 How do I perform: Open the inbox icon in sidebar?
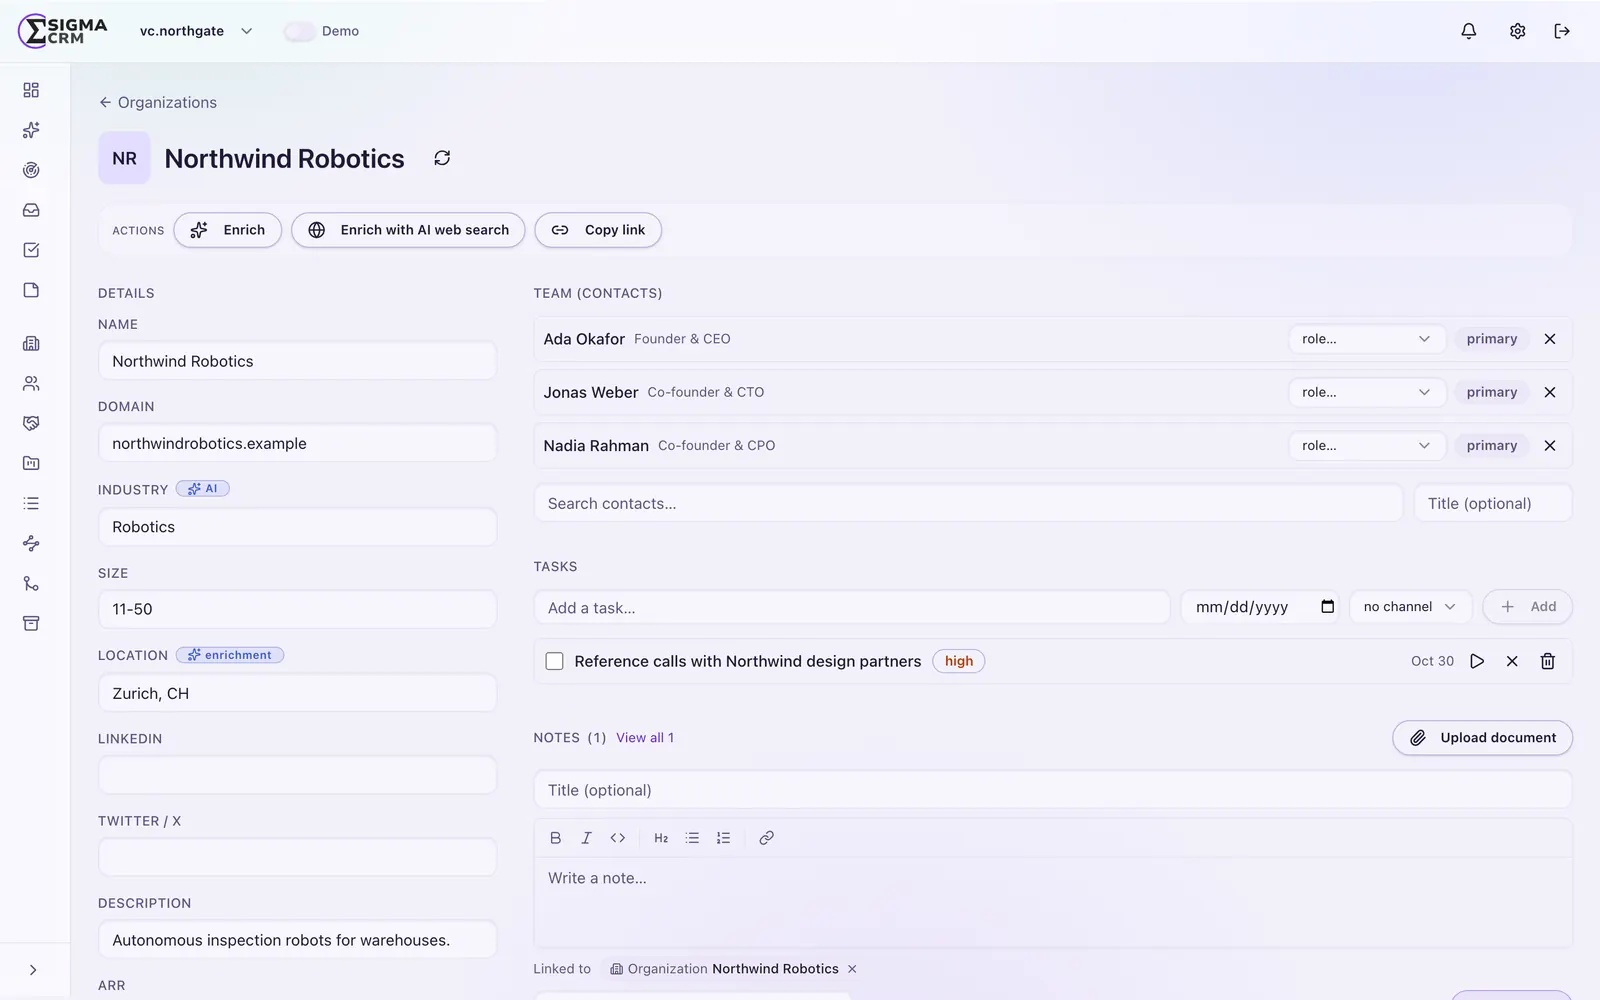click(31, 210)
